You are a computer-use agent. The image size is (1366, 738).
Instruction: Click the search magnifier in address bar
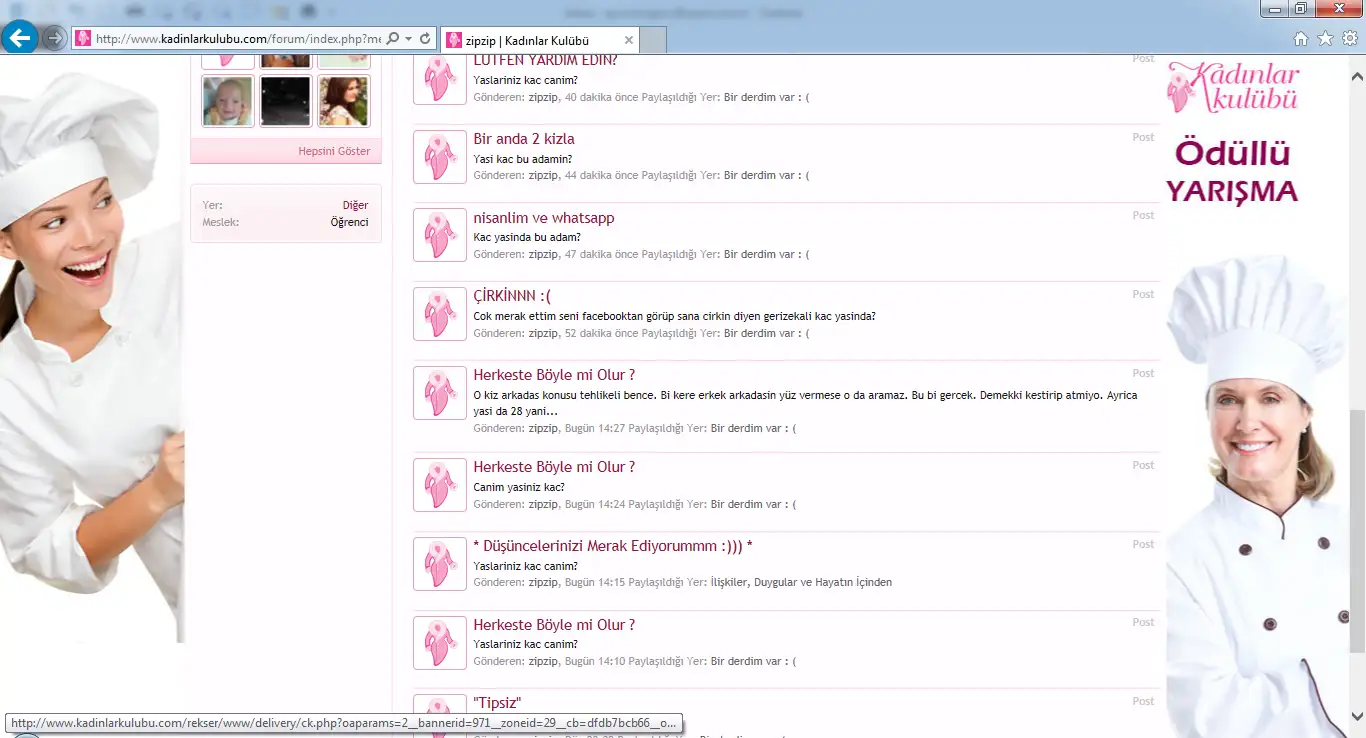point(393,39)
